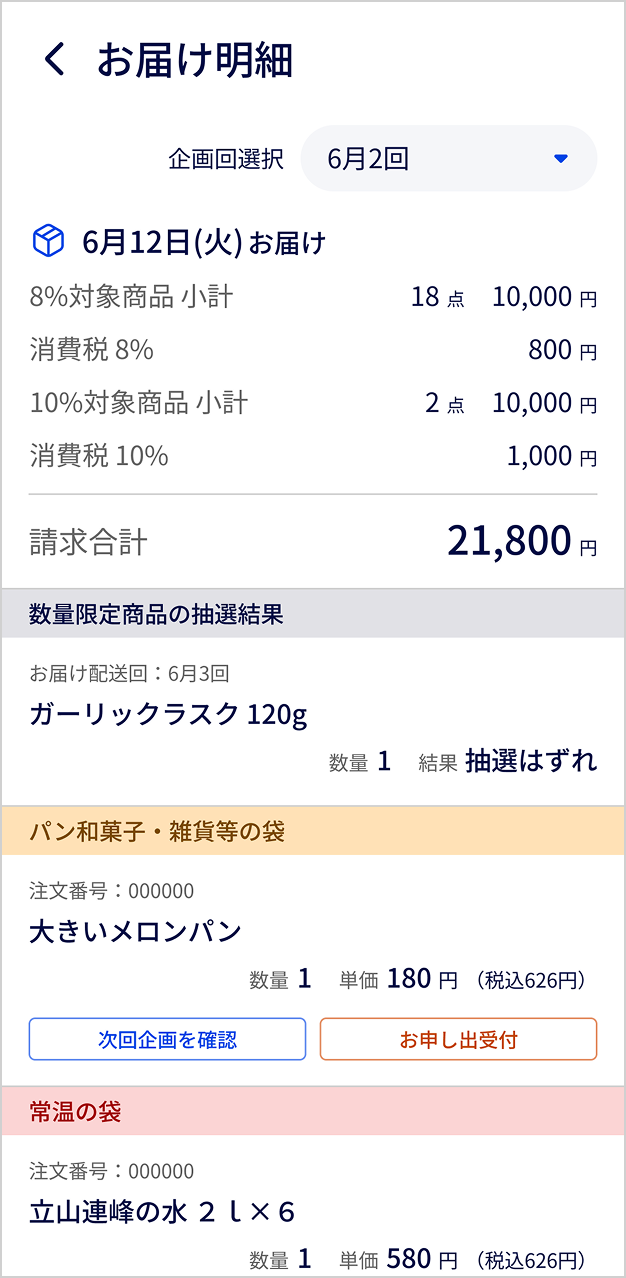The width and height of the screenshot is (626, 1278).
Task: Click the delivery box icon
Action: pos(48,241)
